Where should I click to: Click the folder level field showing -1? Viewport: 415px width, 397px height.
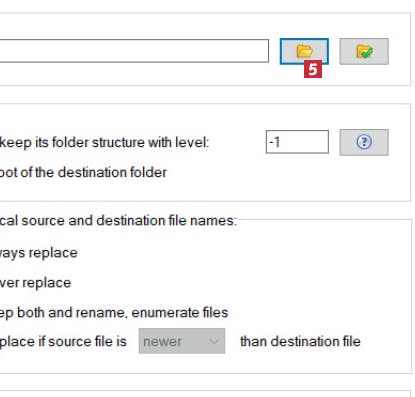click(x=297, y=142)
